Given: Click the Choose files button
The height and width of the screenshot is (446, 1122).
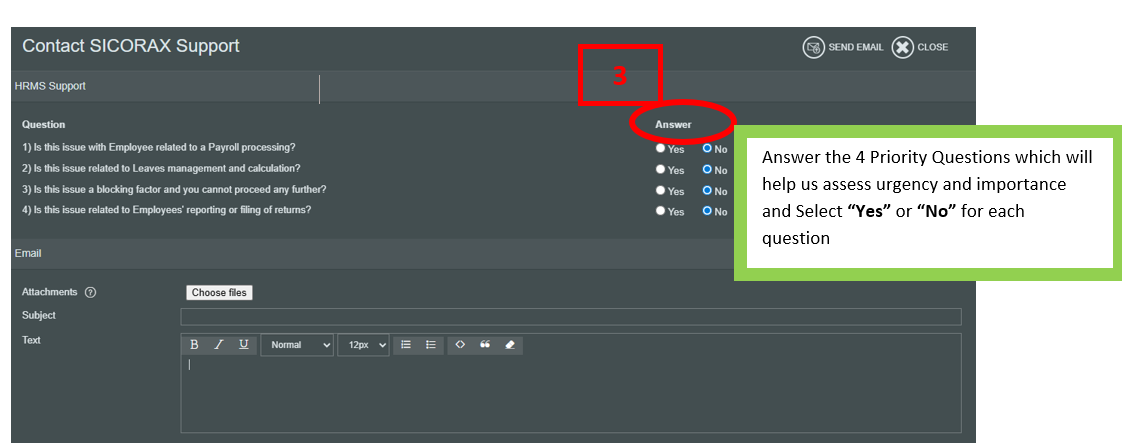Looking at the screenshot, I should point(219,293).
